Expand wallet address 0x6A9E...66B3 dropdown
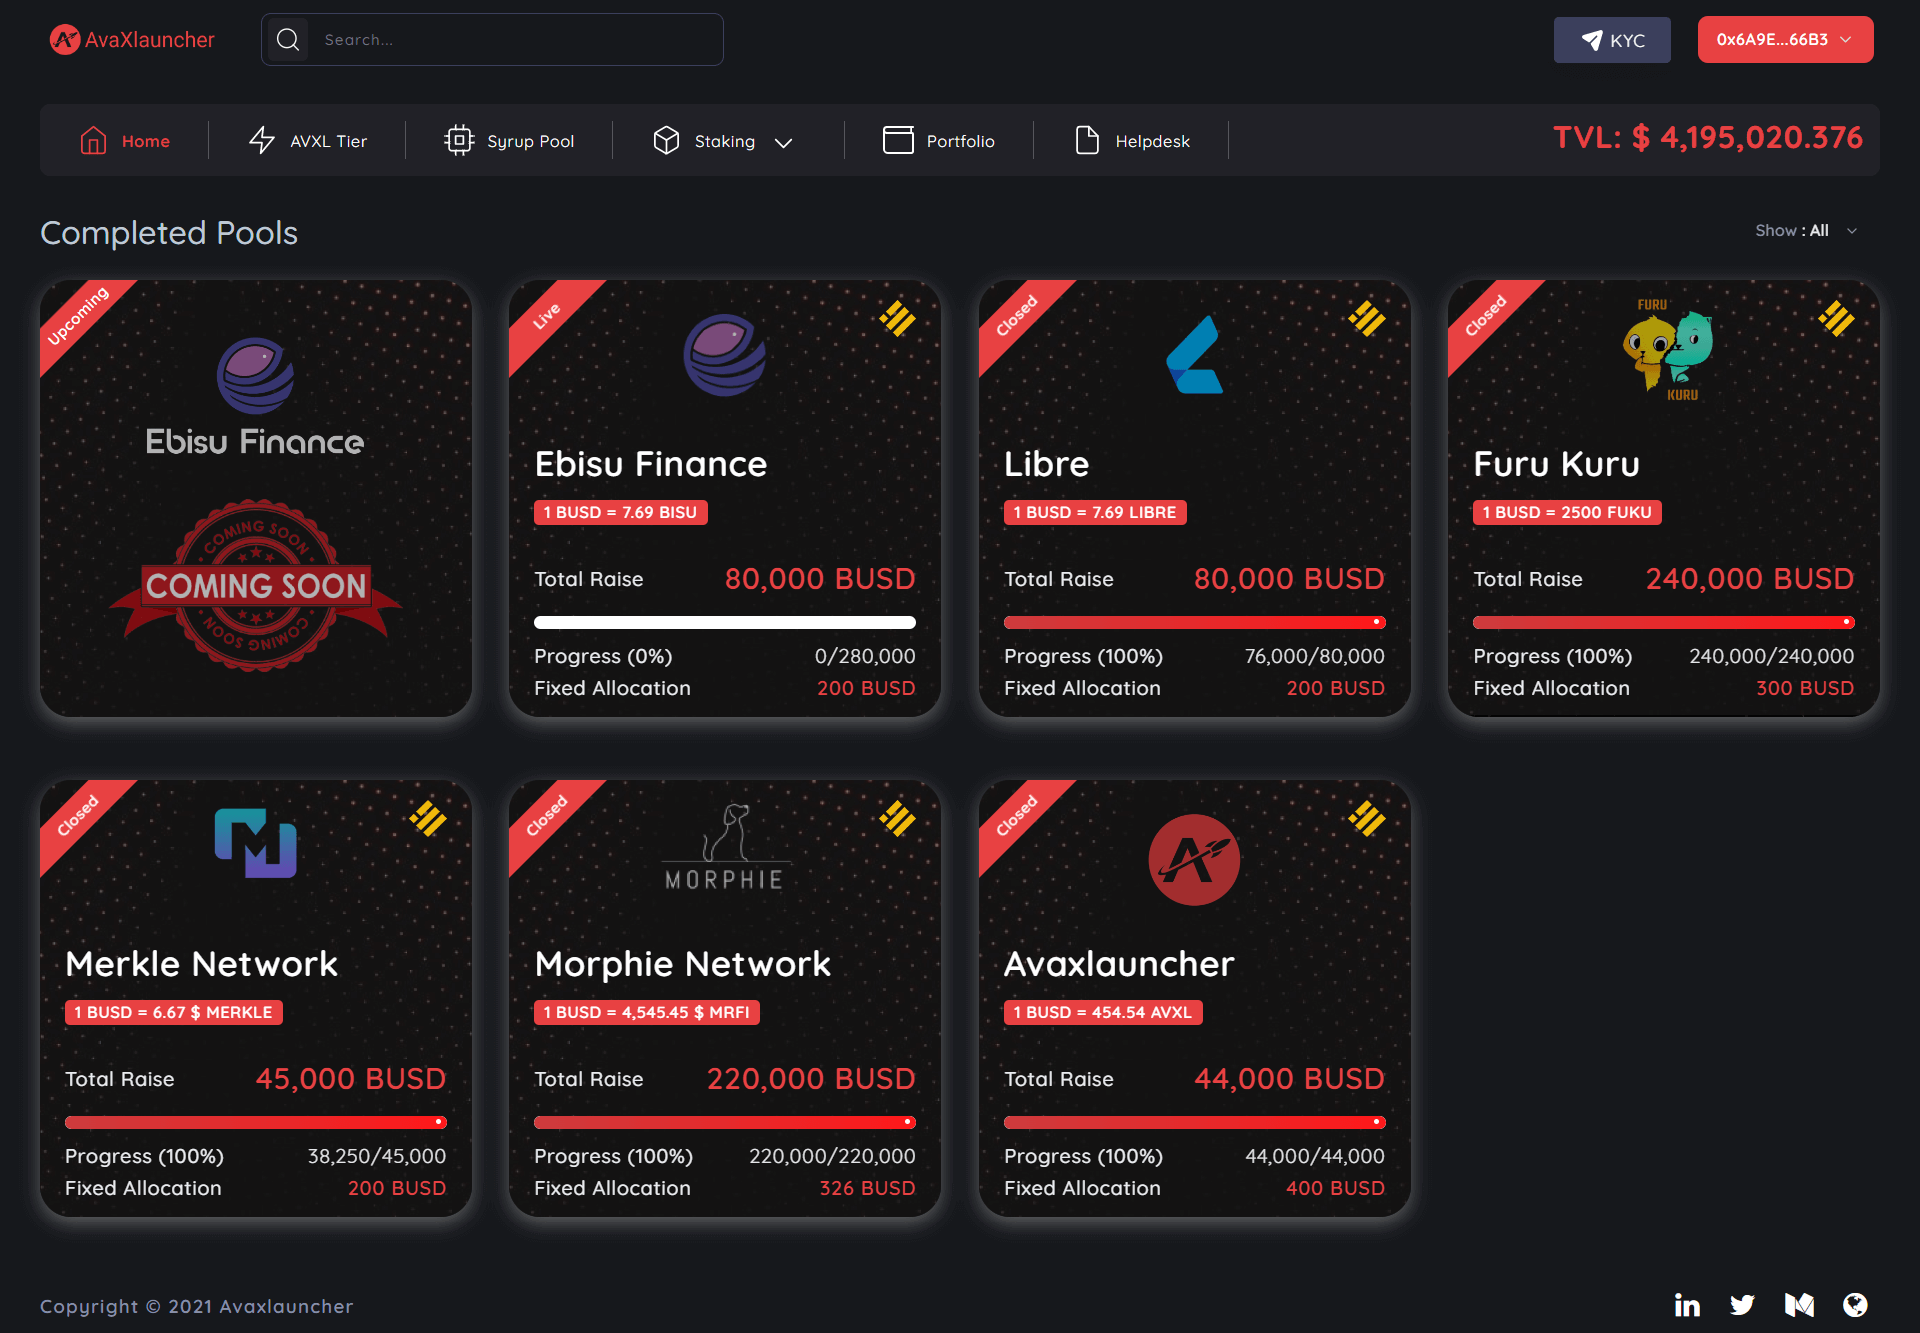 point(1785,40)
